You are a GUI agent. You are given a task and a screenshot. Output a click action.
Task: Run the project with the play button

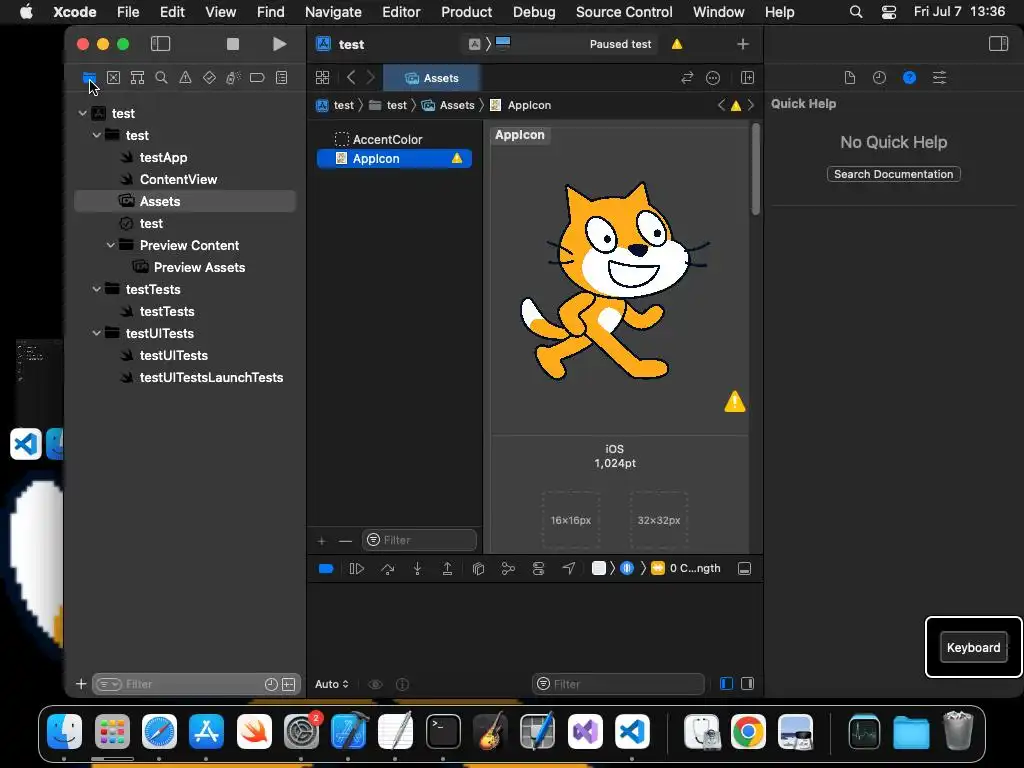[279, 44]
